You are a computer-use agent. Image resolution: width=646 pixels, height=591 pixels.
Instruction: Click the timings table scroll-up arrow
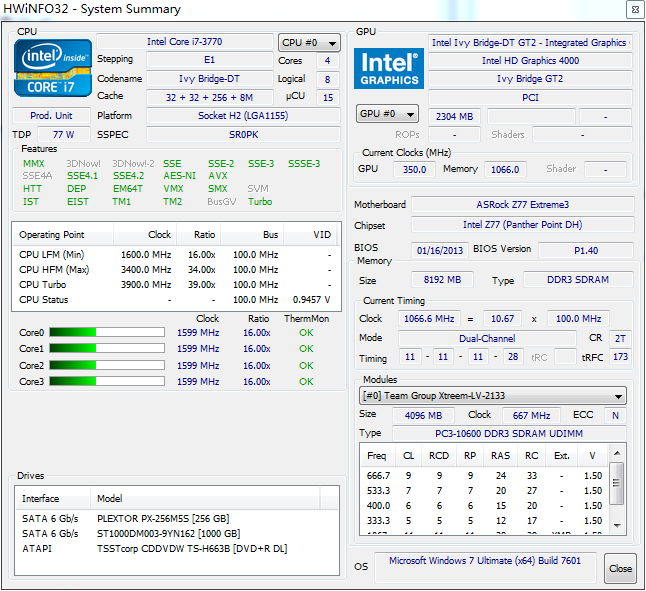click(617, 453)
